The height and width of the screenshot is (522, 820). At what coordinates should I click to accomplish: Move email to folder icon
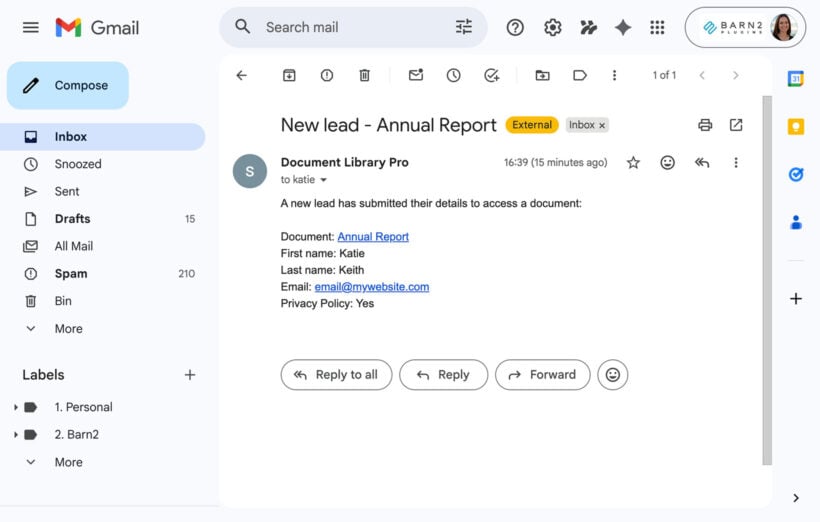pyautogui.click(x=542, y=75)
